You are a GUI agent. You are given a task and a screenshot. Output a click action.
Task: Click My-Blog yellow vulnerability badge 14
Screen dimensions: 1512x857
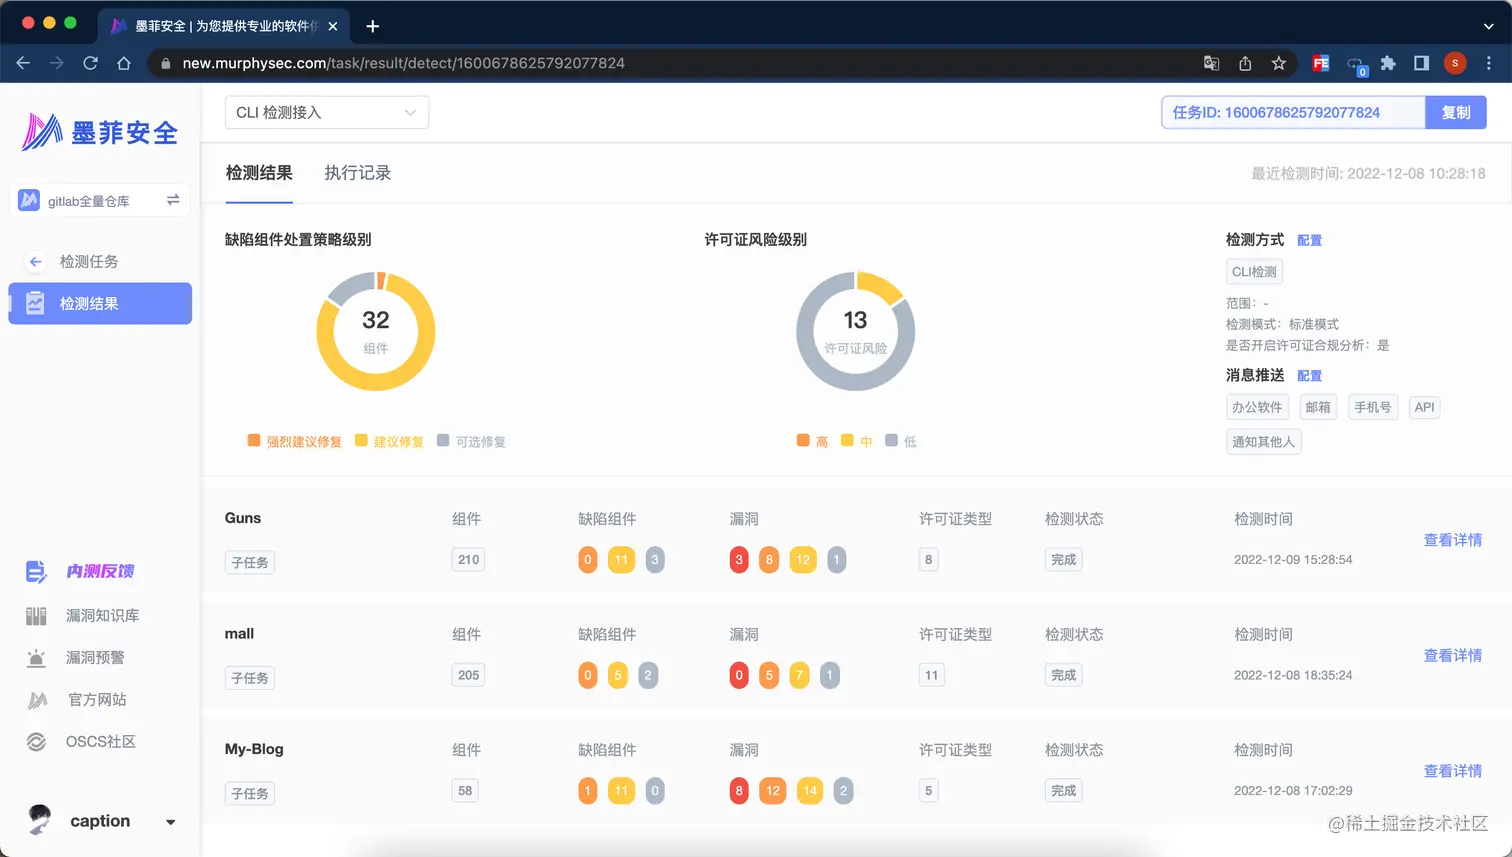[810, 791]
